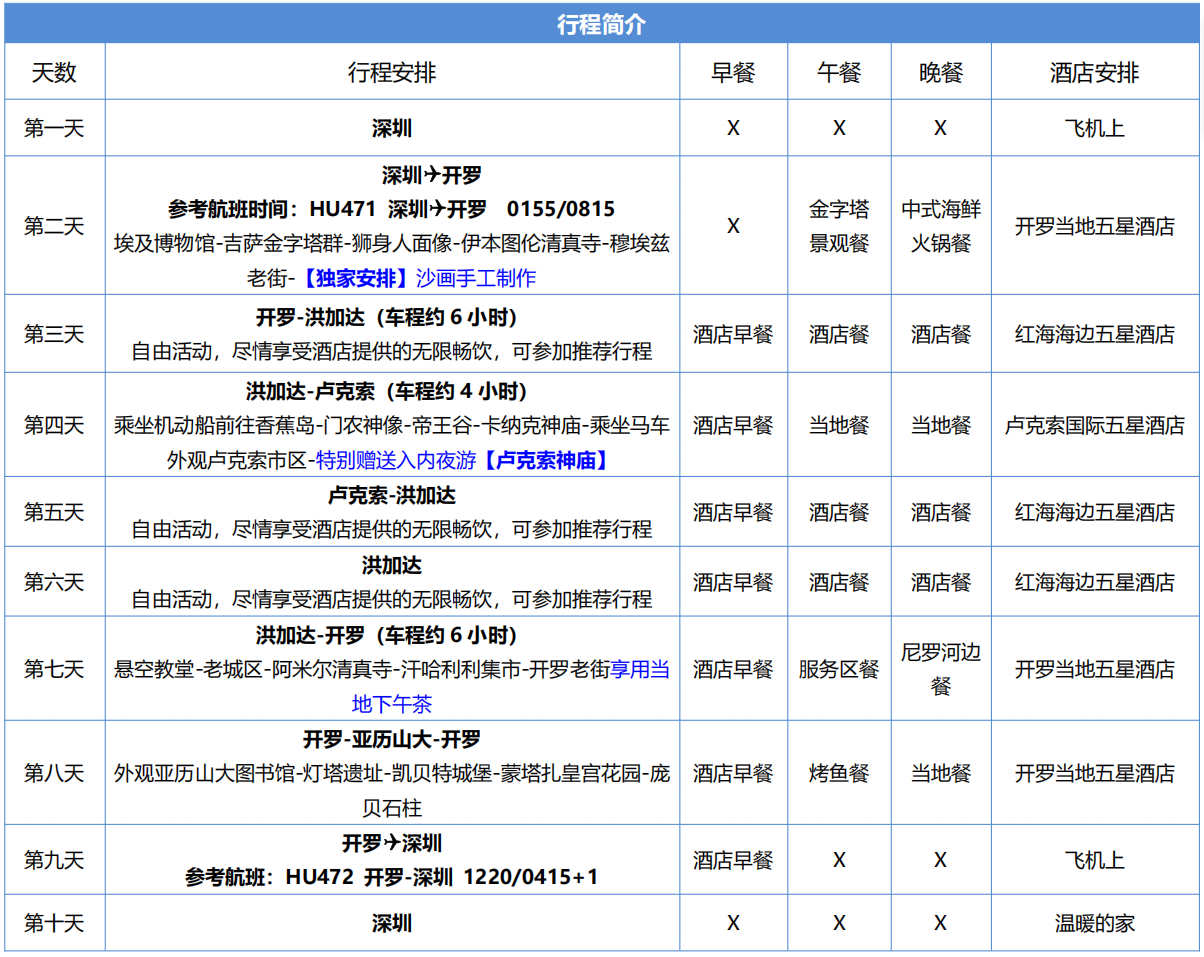Click the 卢克索国际五星酒店 hotel cell

tap(1094, 425)
